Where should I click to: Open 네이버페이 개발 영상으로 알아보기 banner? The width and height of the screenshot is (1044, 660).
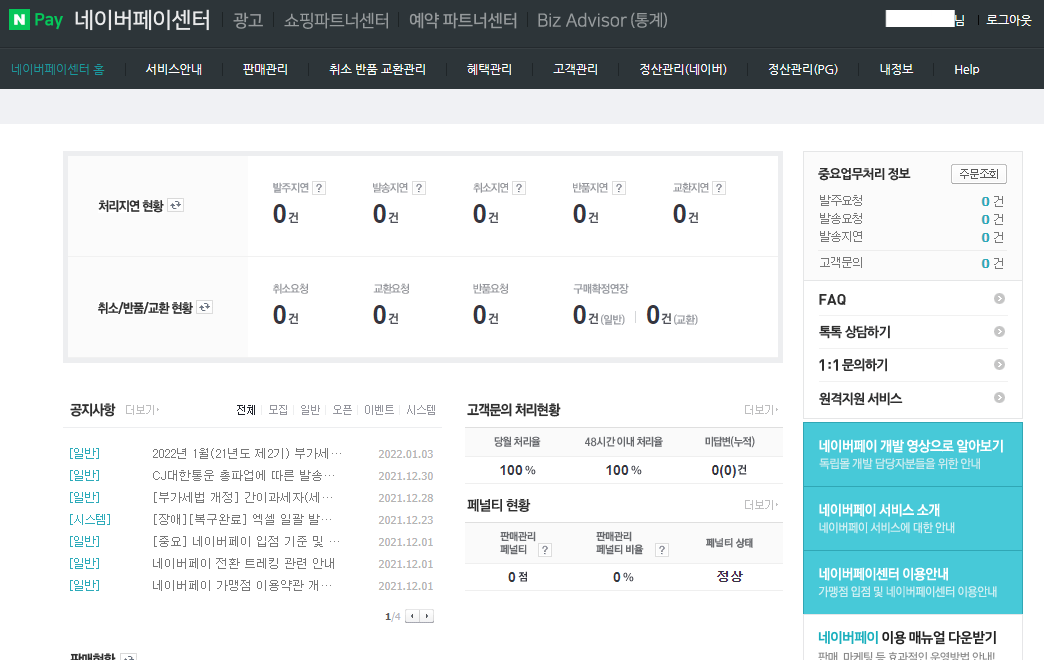click(913, 454)
